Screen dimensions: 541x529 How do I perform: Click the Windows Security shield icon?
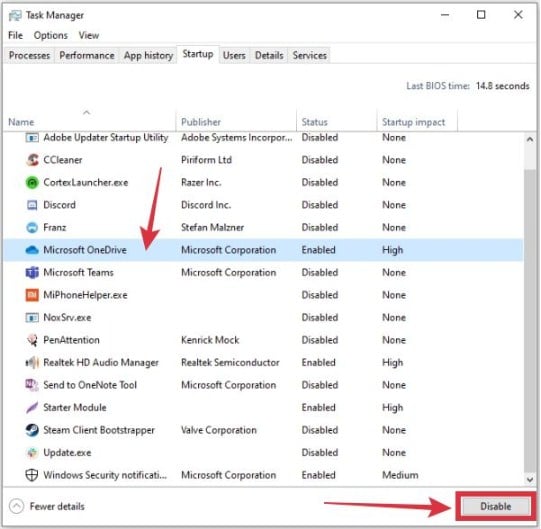(32, 475)
